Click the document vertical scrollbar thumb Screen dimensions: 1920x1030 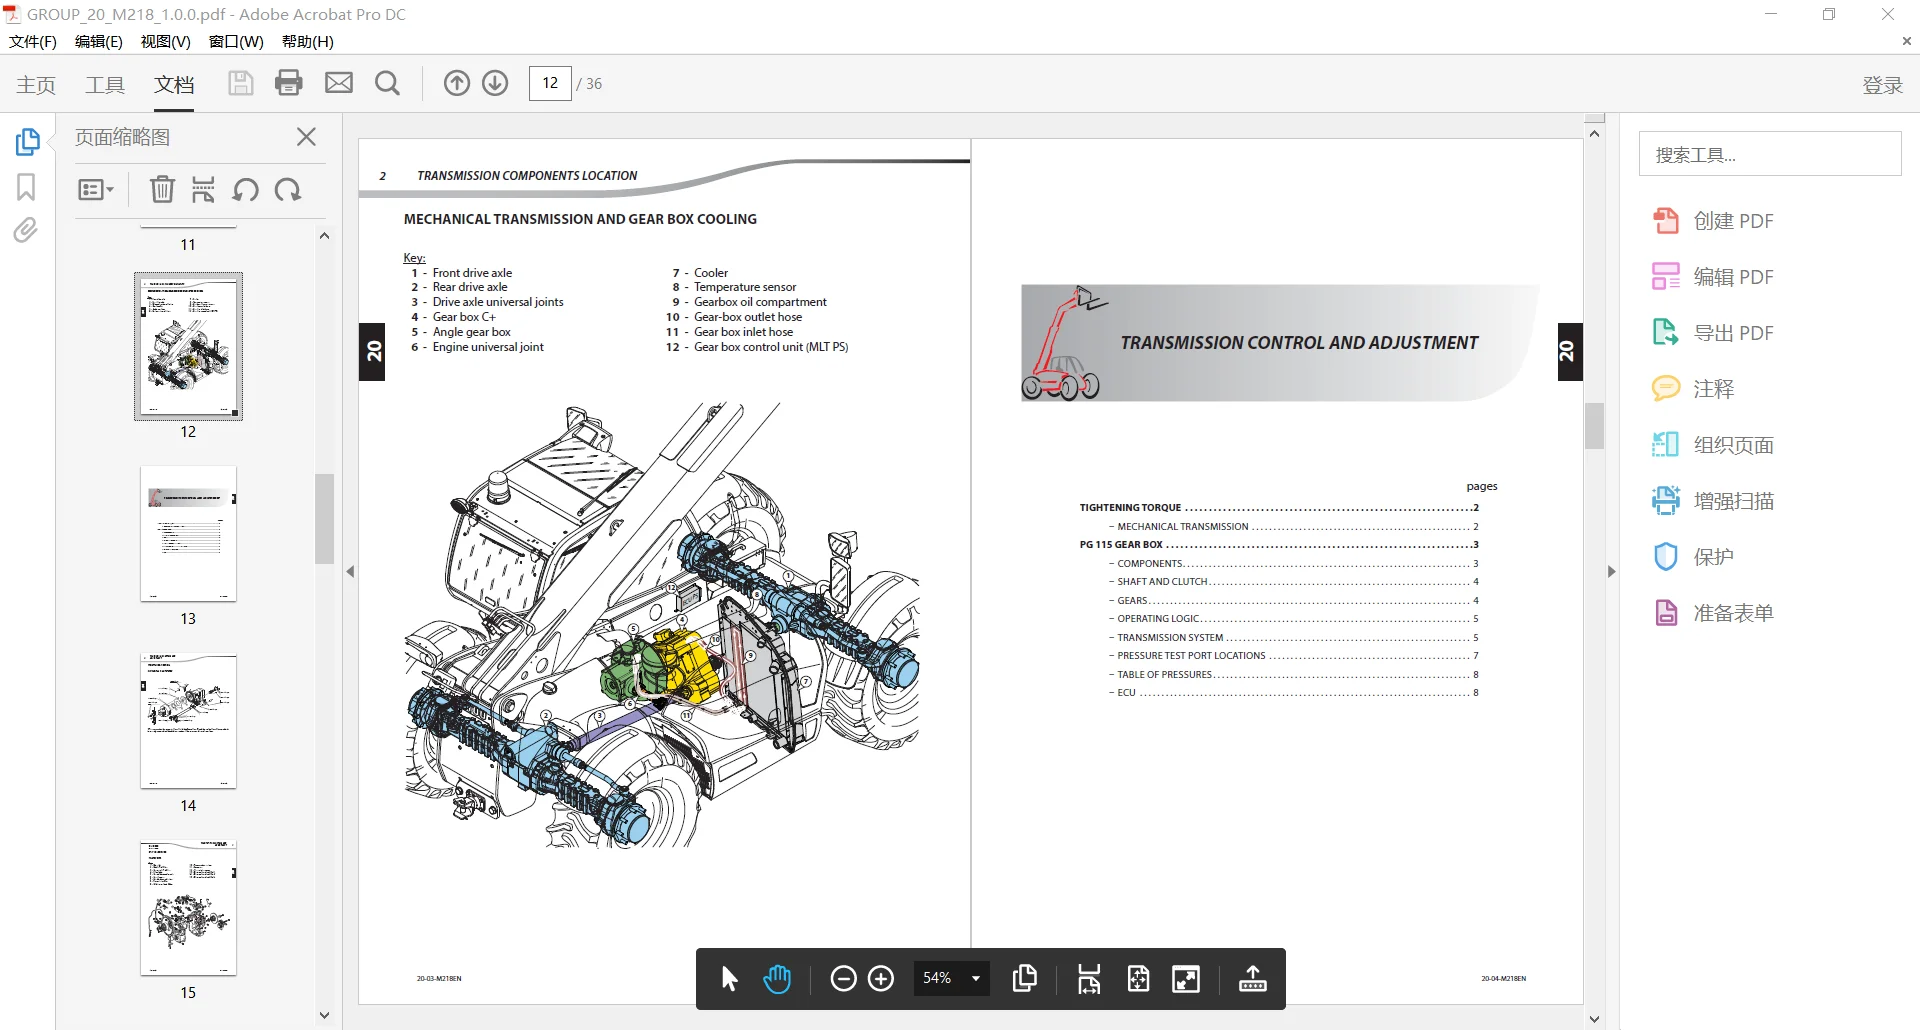pos(1595,426)
